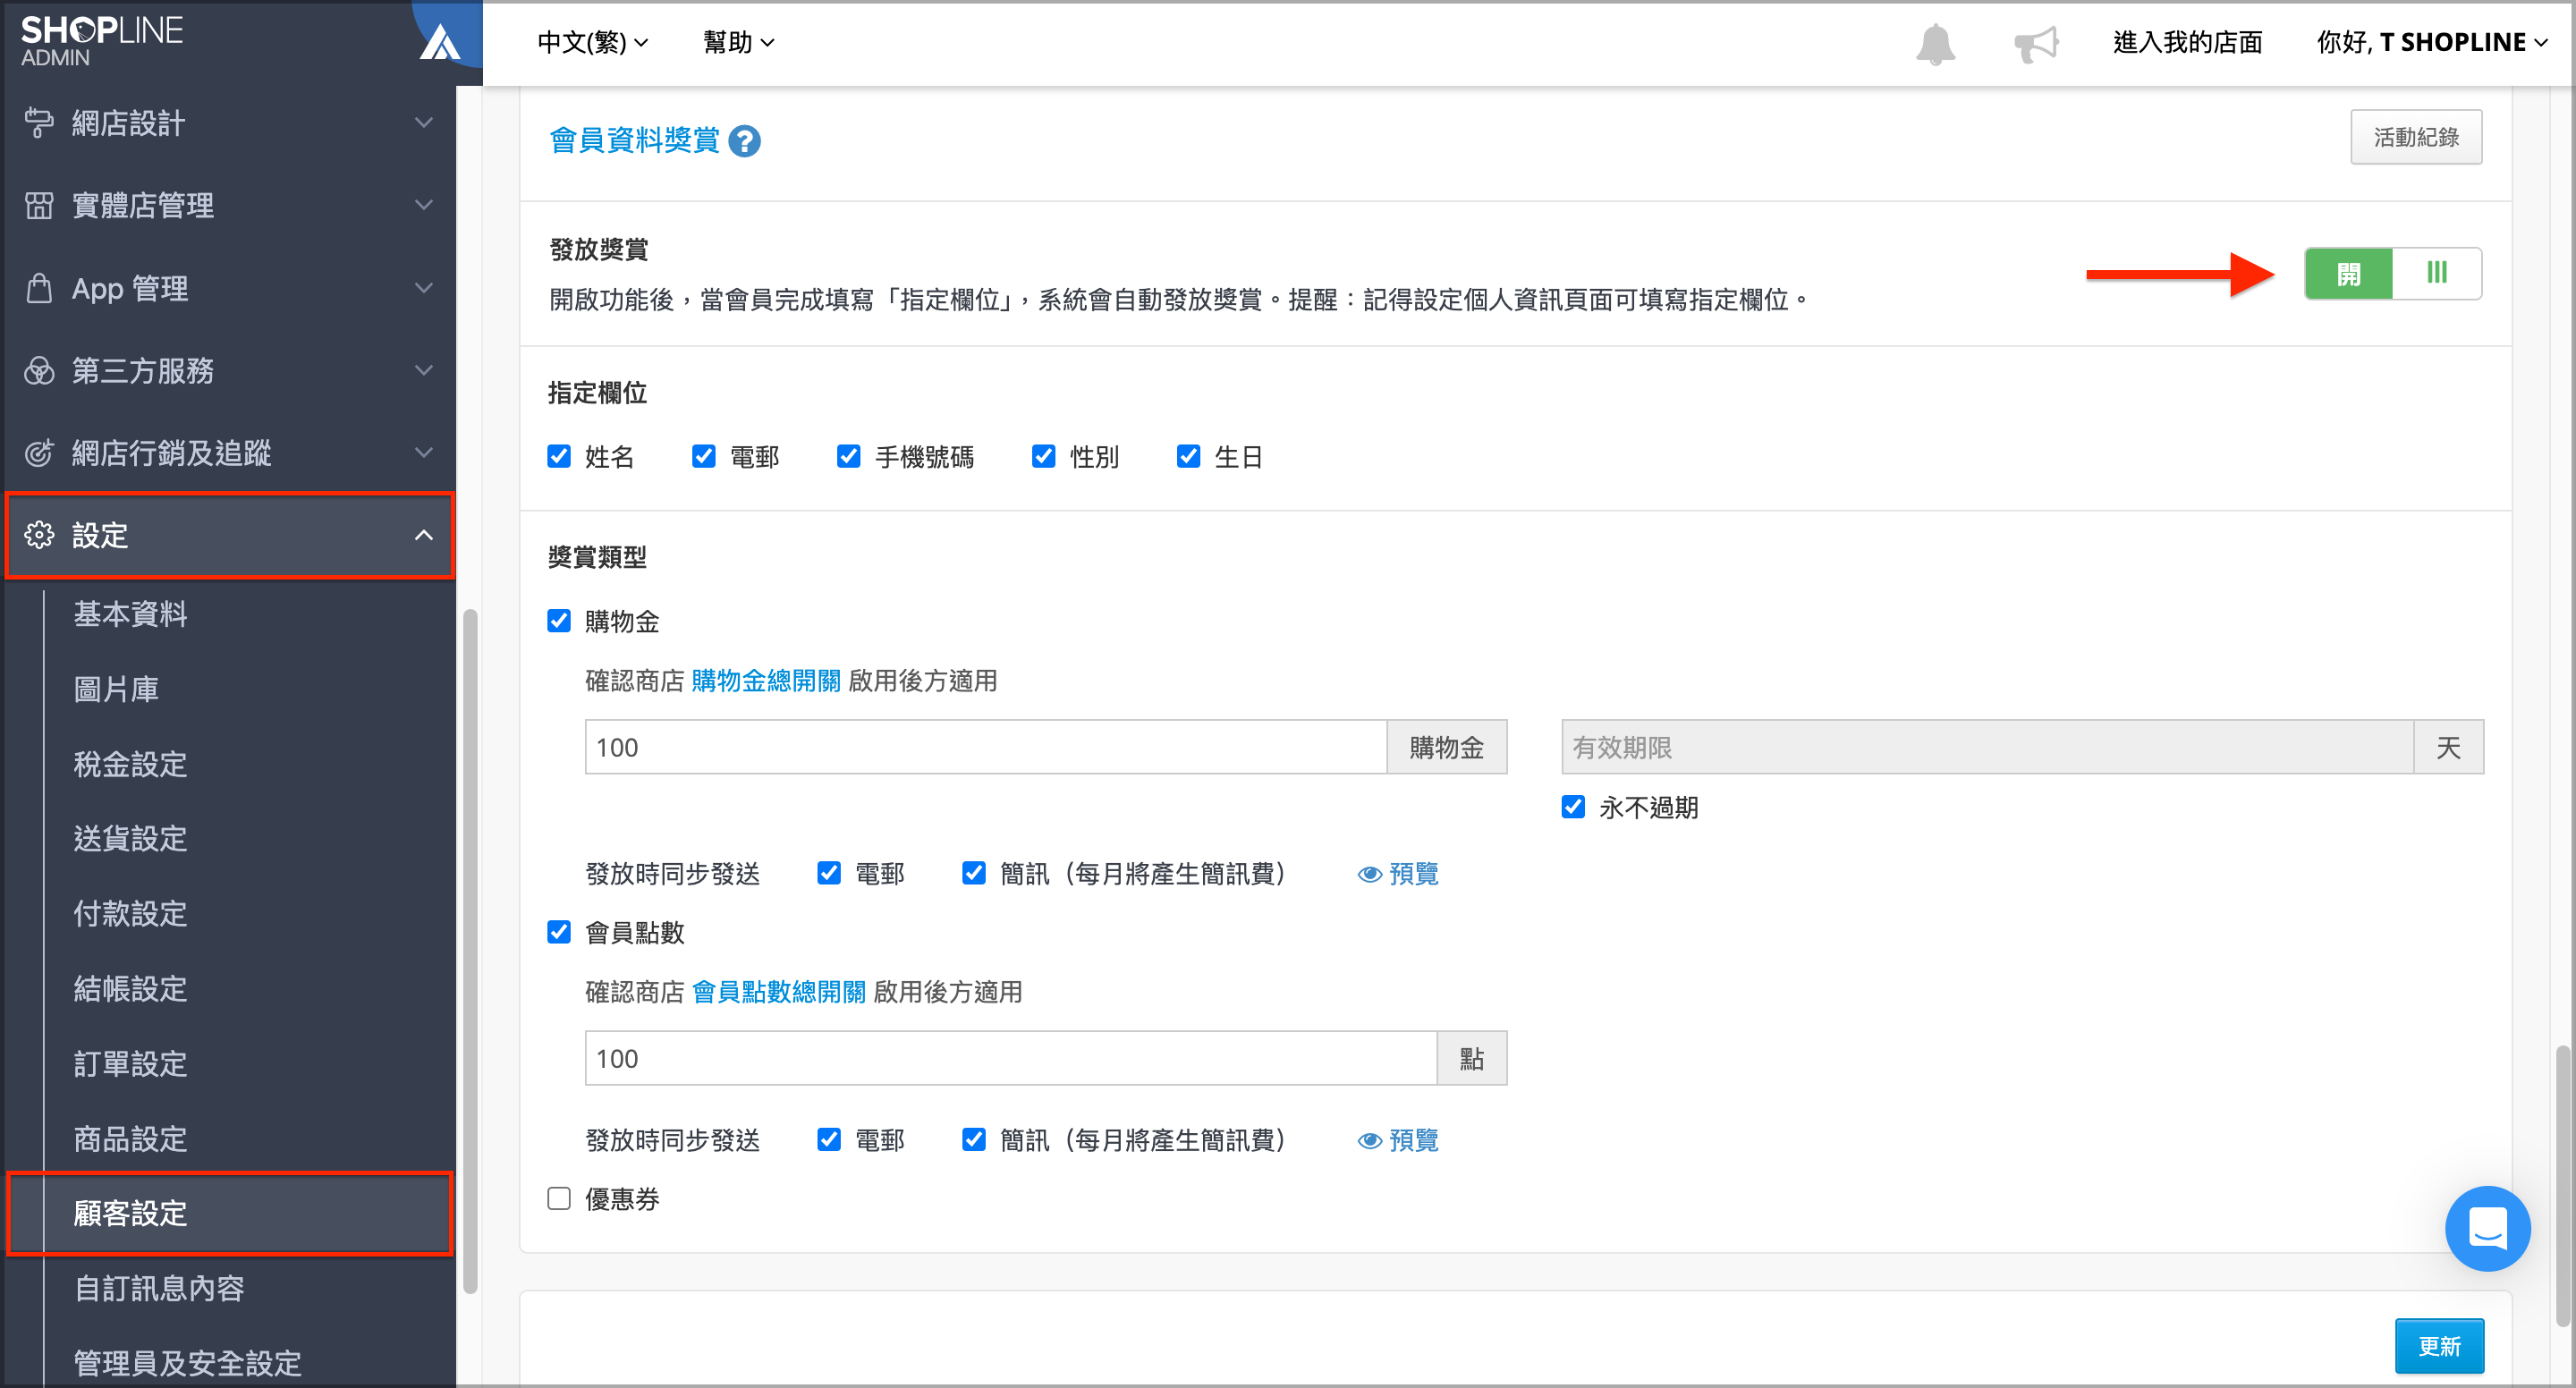The width and height of the screenshot is (2576, 1388).
Task: Click the 購物金 amount input field
Action: tap(985, 747)
